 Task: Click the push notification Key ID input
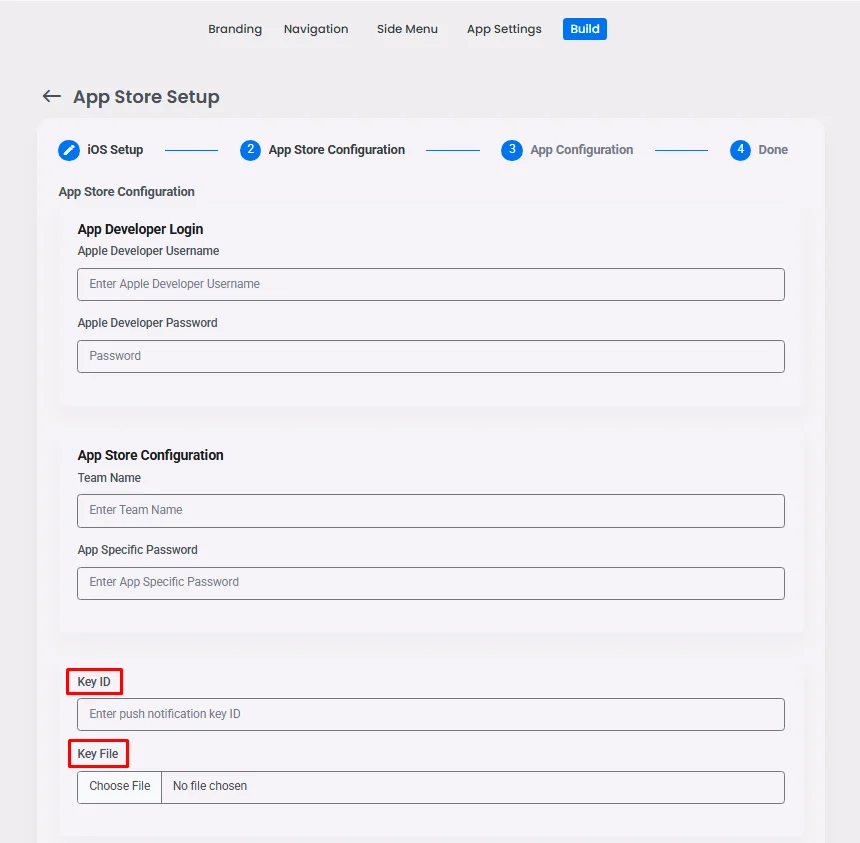(x=430, y=714)
